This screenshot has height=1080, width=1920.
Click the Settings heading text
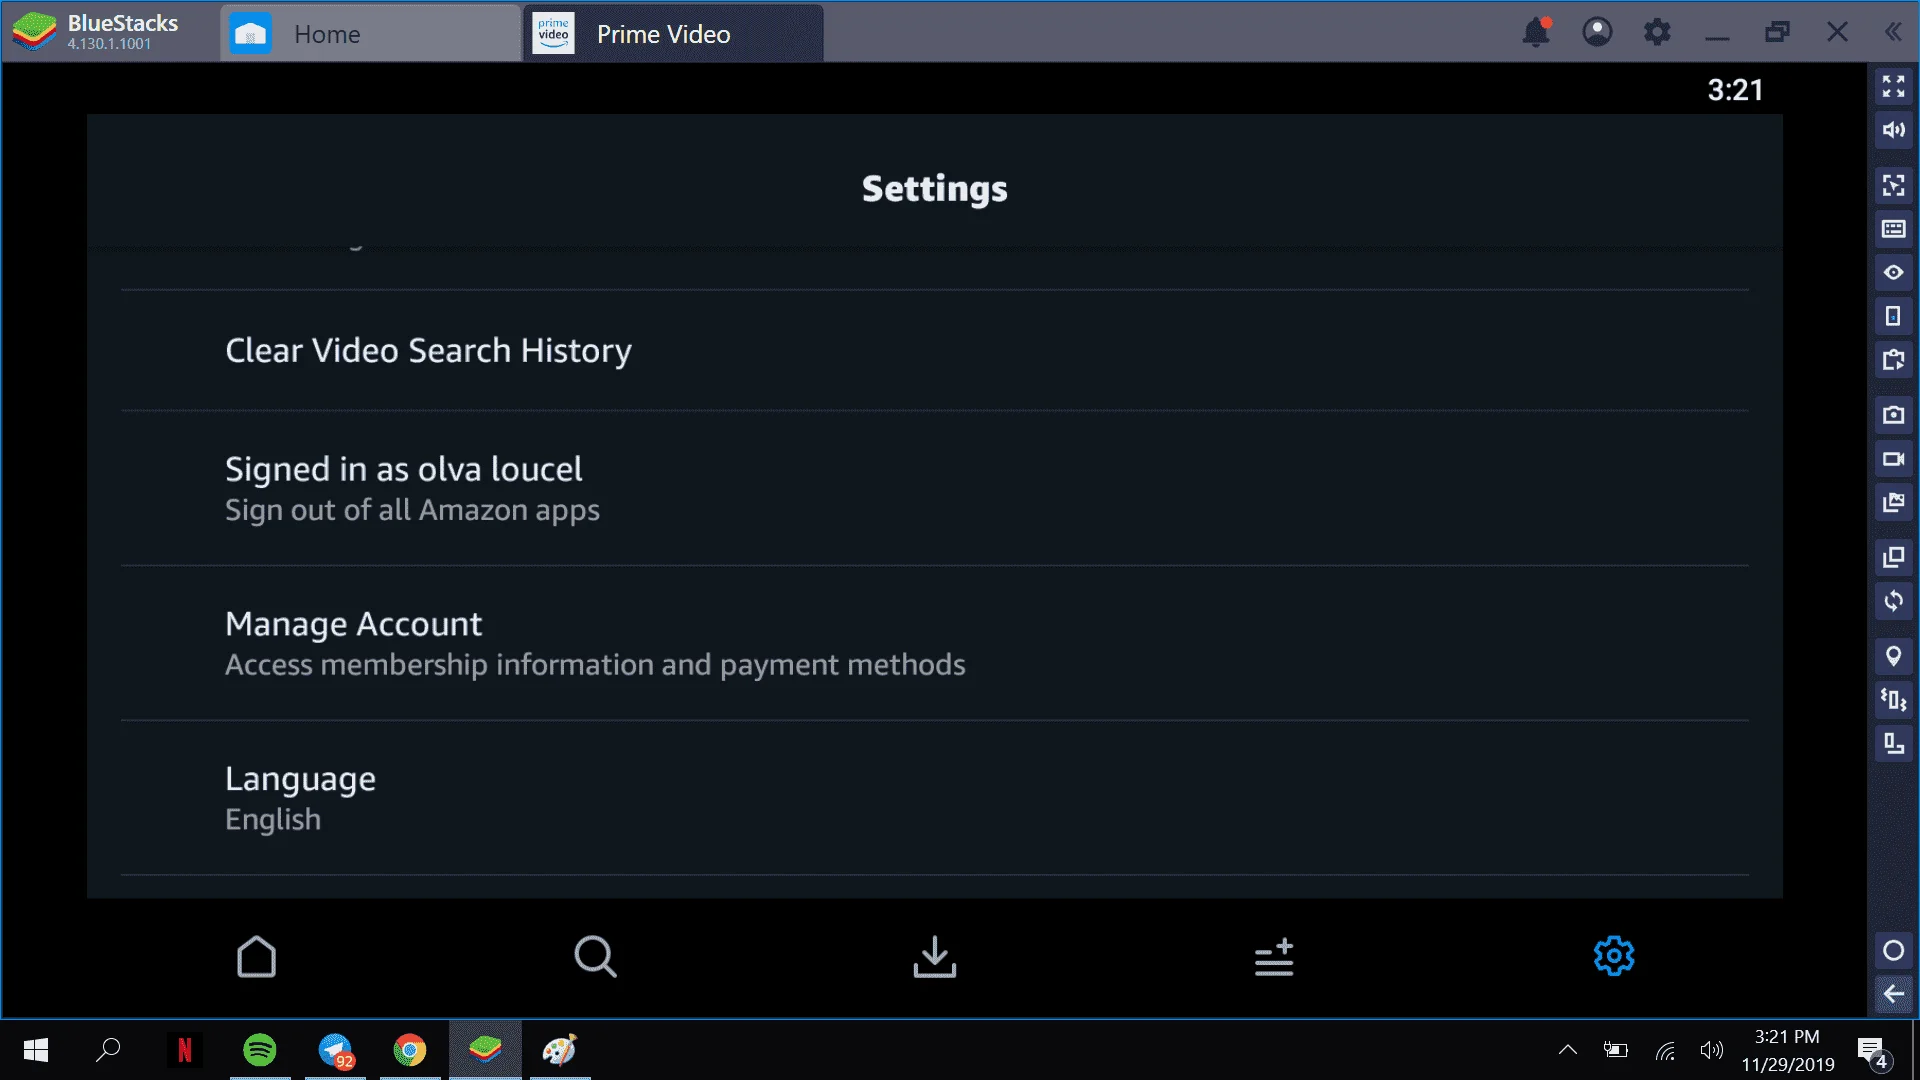[934, 189]
